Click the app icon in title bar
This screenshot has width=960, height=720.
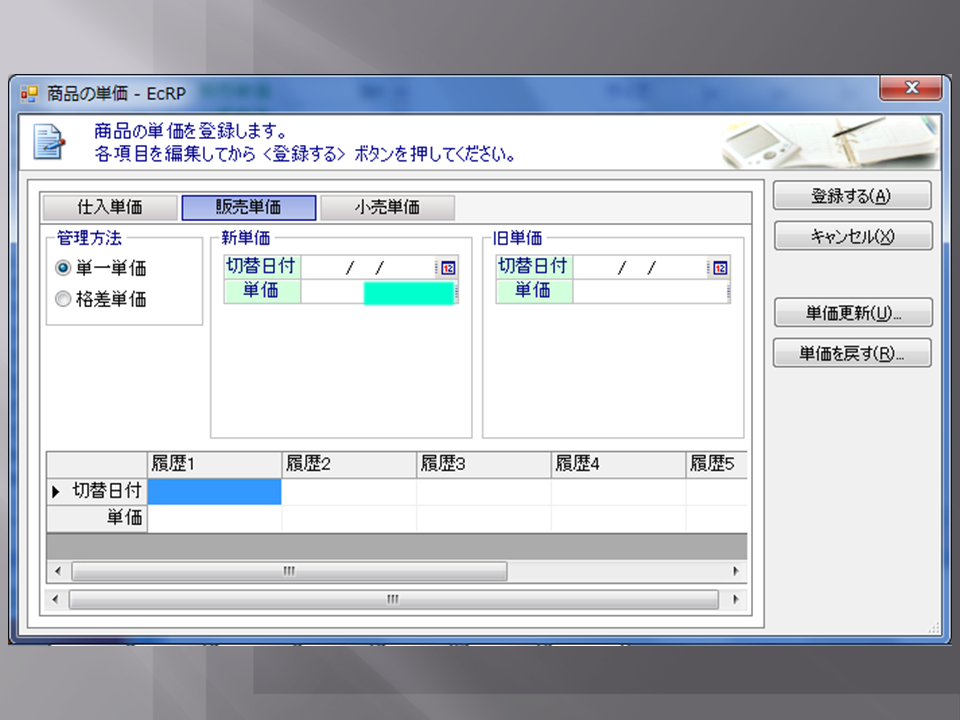tap(30, 92)
